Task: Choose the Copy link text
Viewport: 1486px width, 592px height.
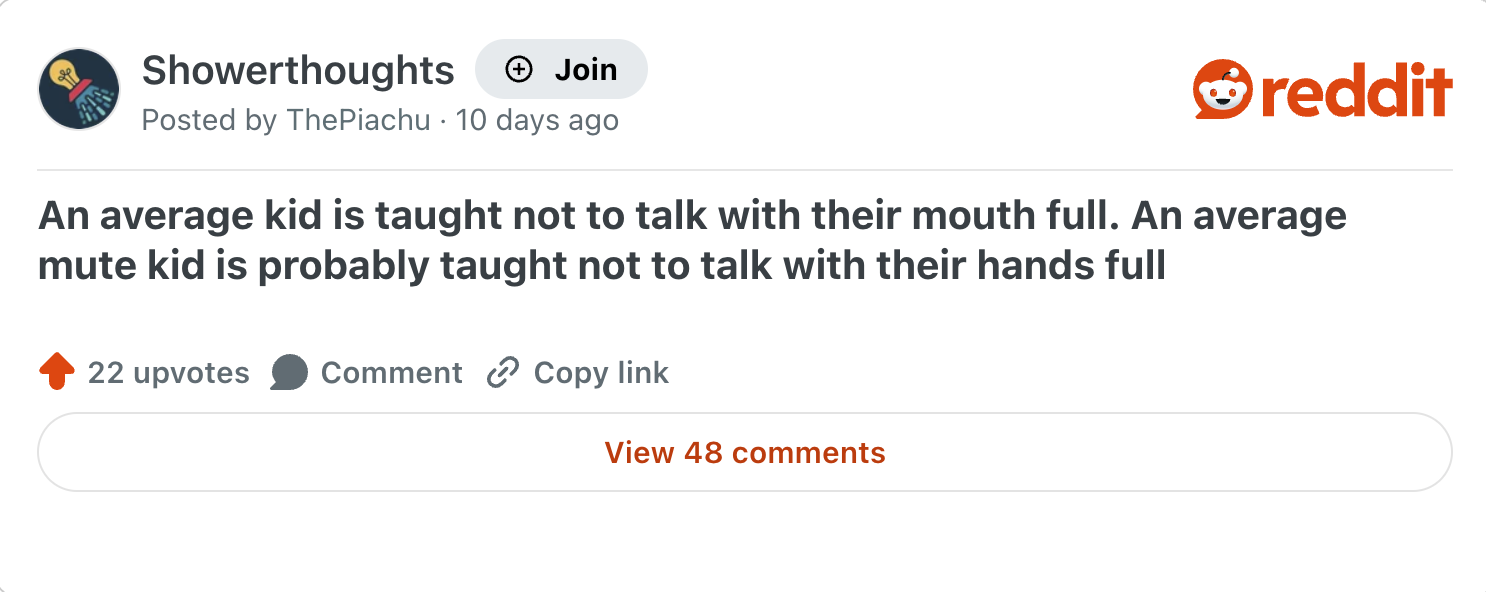Action: pos(601,373)
